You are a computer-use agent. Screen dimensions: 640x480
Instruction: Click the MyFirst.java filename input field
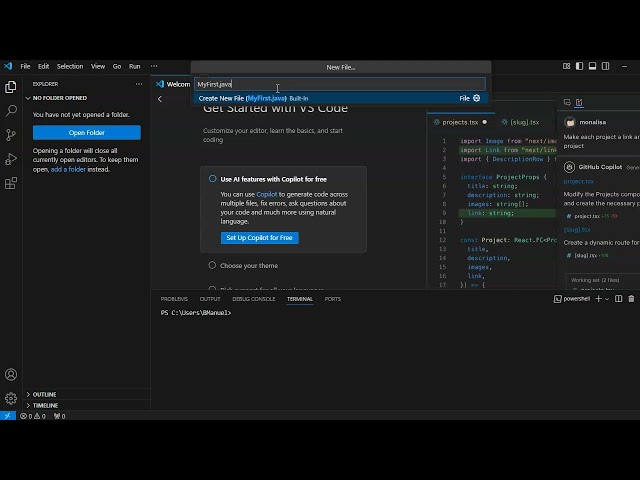[340, 84]
